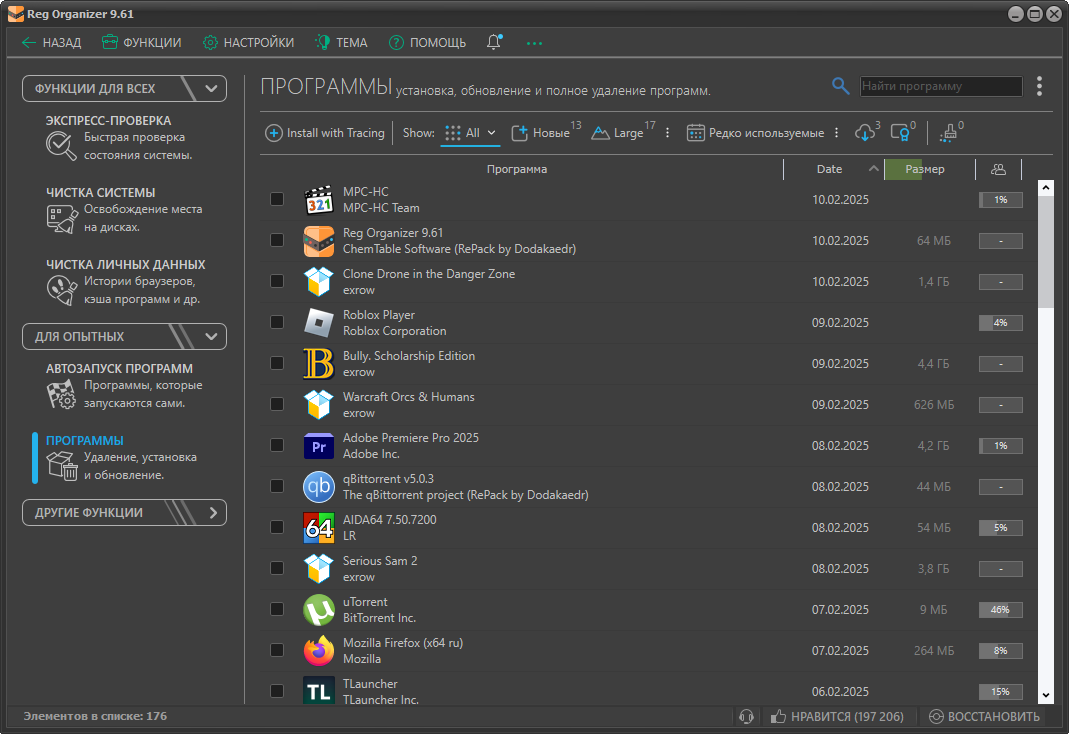Click the Serious Sam 2 box icon

(x=318, y=568)
